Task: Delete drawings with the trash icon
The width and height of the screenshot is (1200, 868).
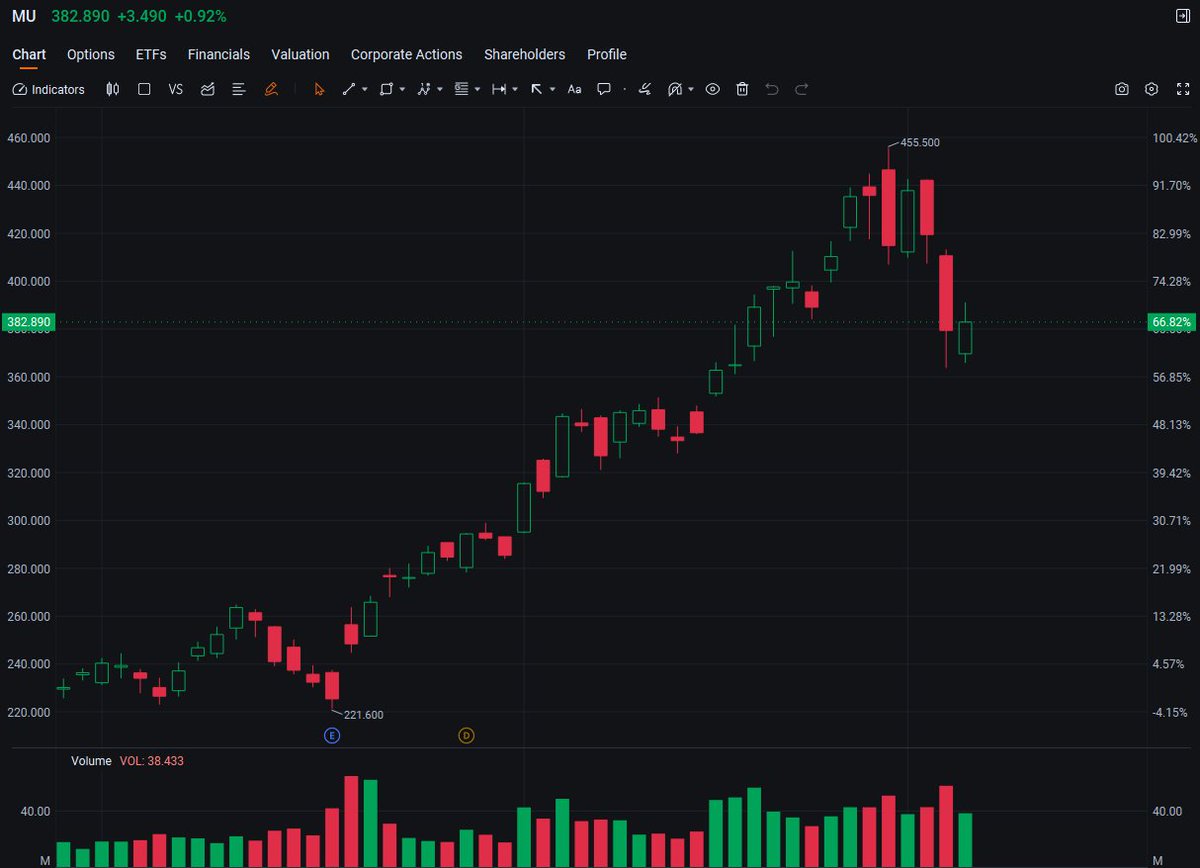Action: [x=742, y=89]
